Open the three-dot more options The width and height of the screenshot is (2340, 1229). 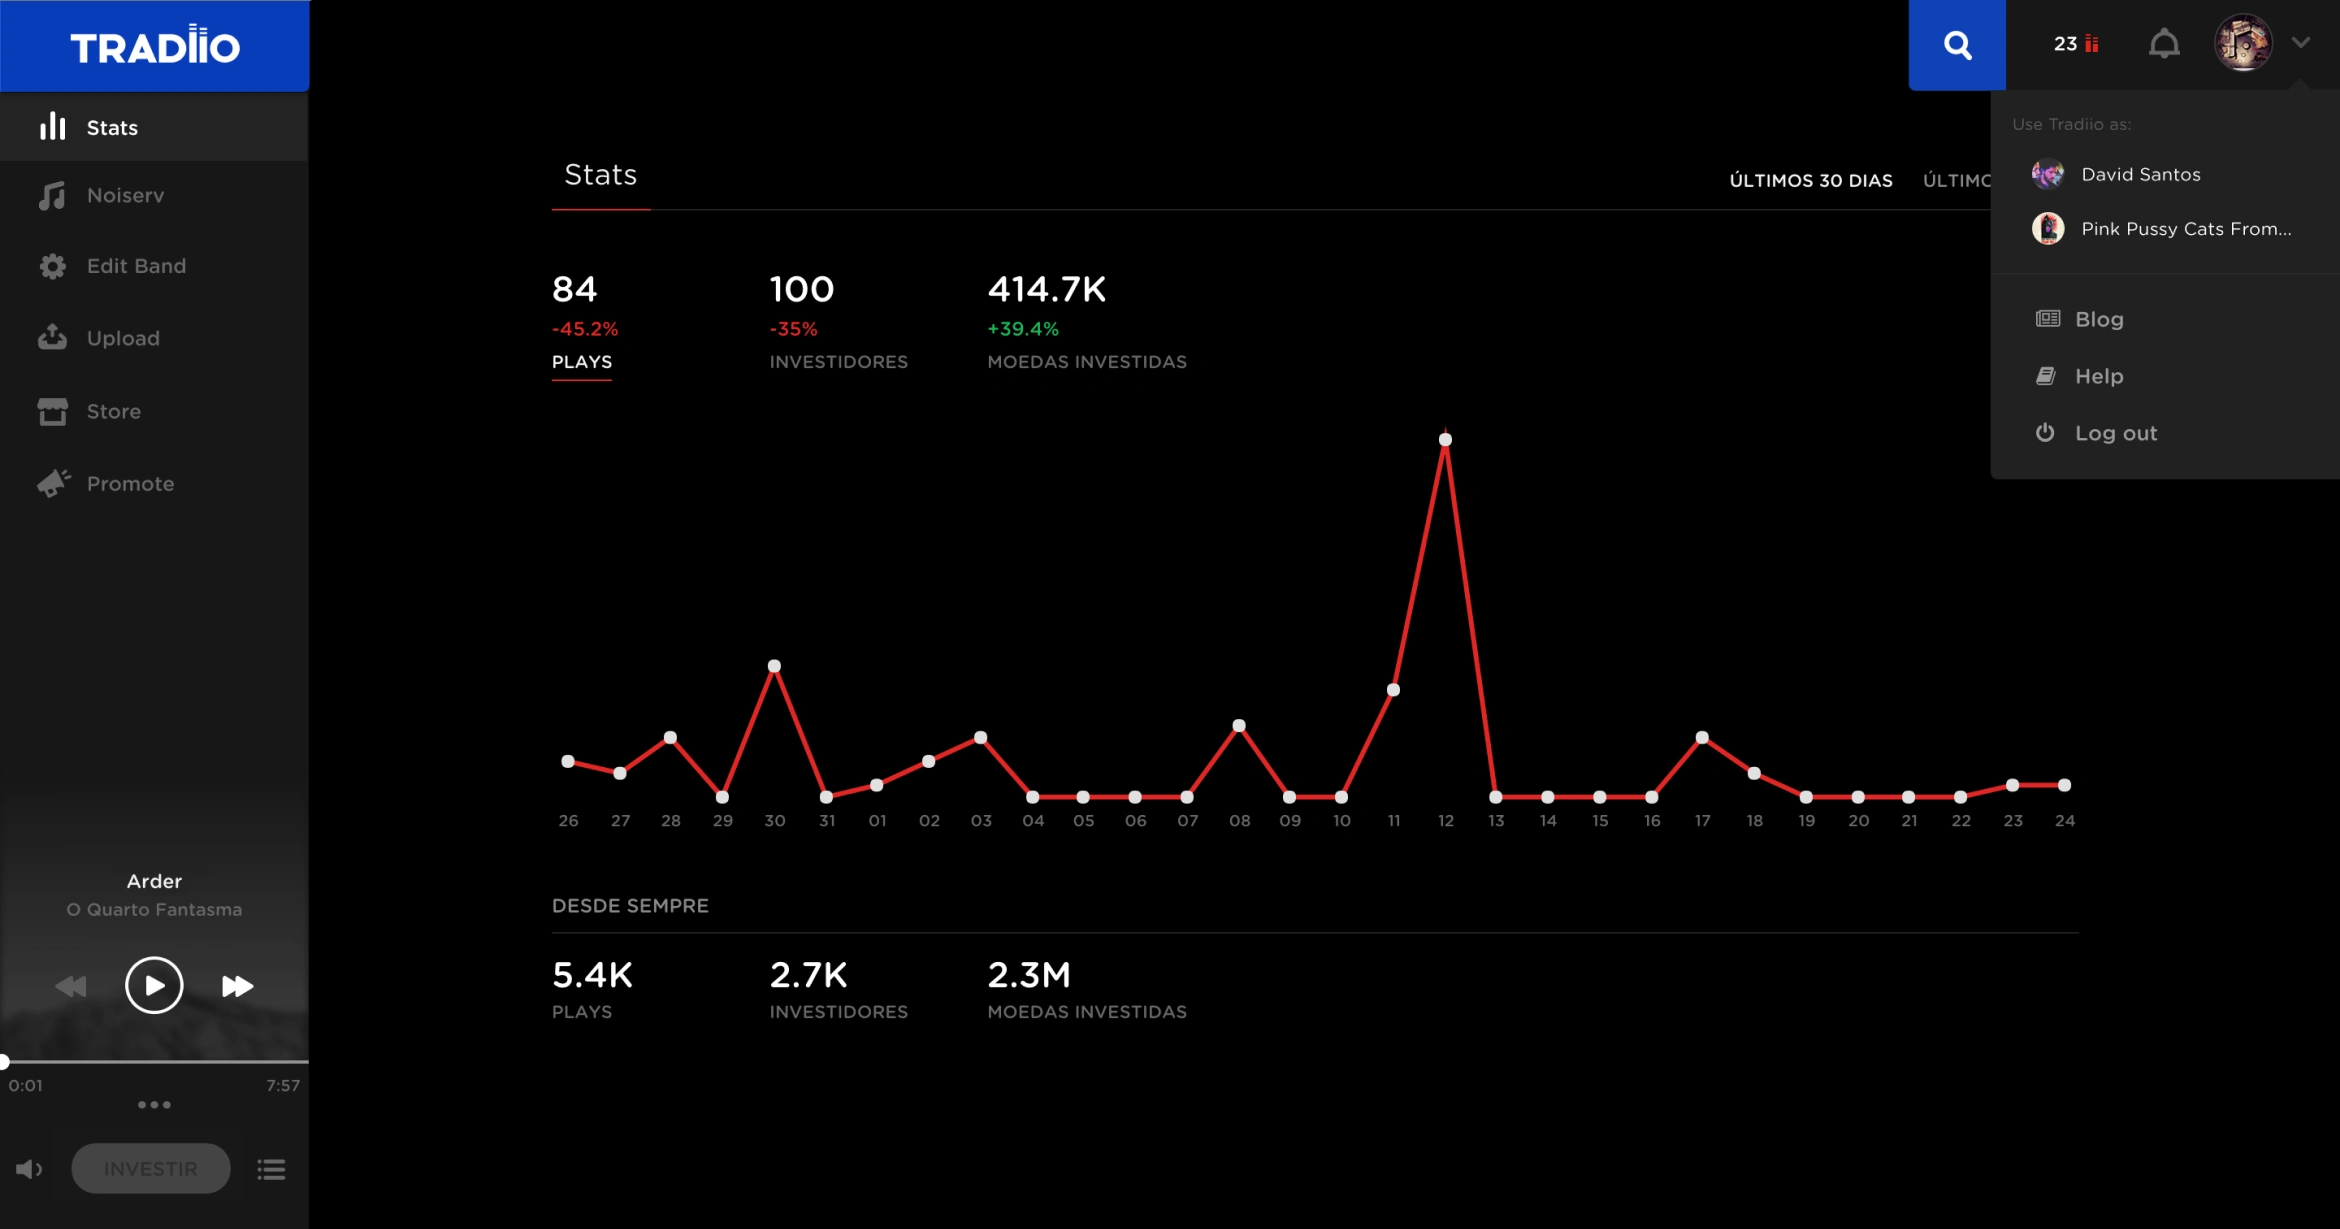[154, 1105]
